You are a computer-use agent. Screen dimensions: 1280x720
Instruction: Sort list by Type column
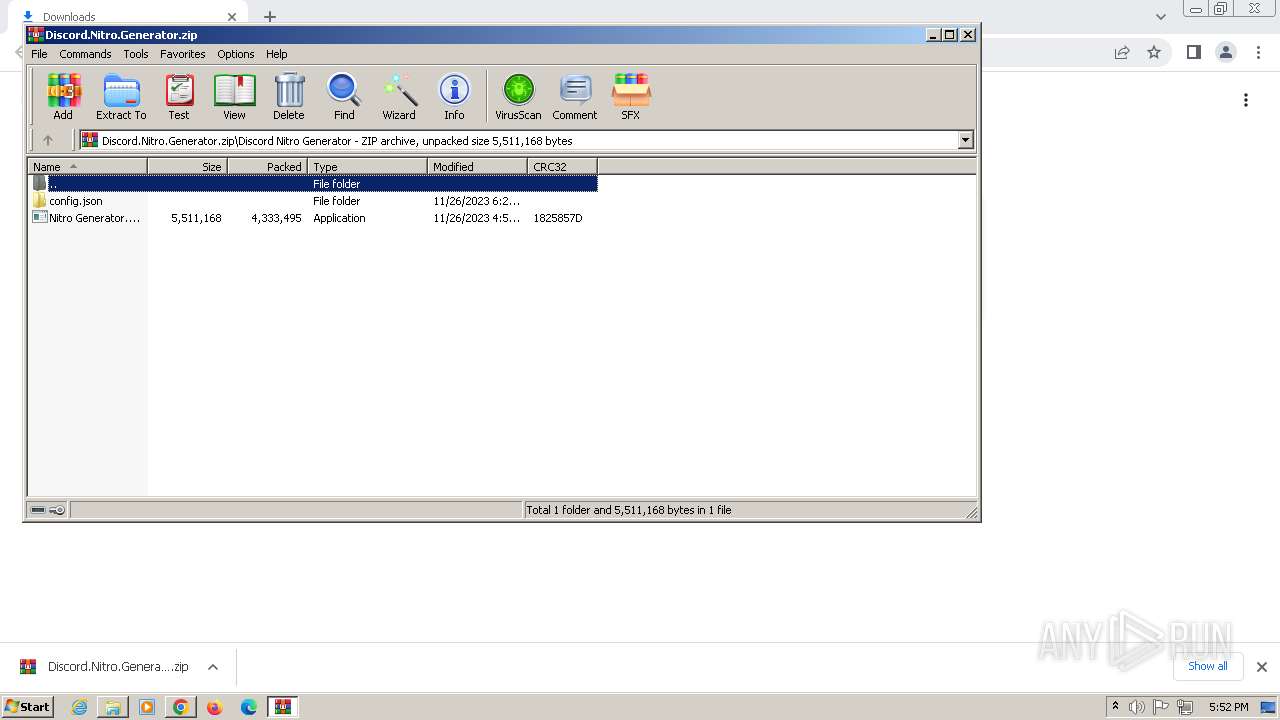coord(367,167)
